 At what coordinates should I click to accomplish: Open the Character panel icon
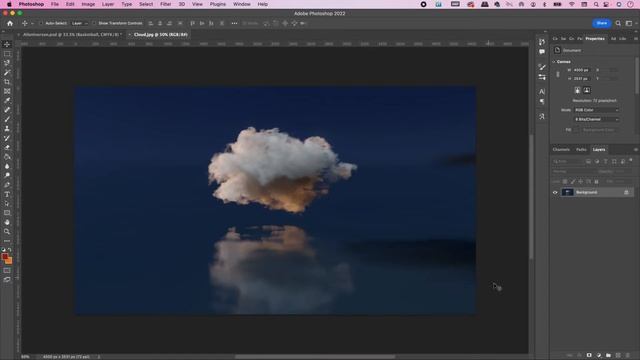pos(542,91)
